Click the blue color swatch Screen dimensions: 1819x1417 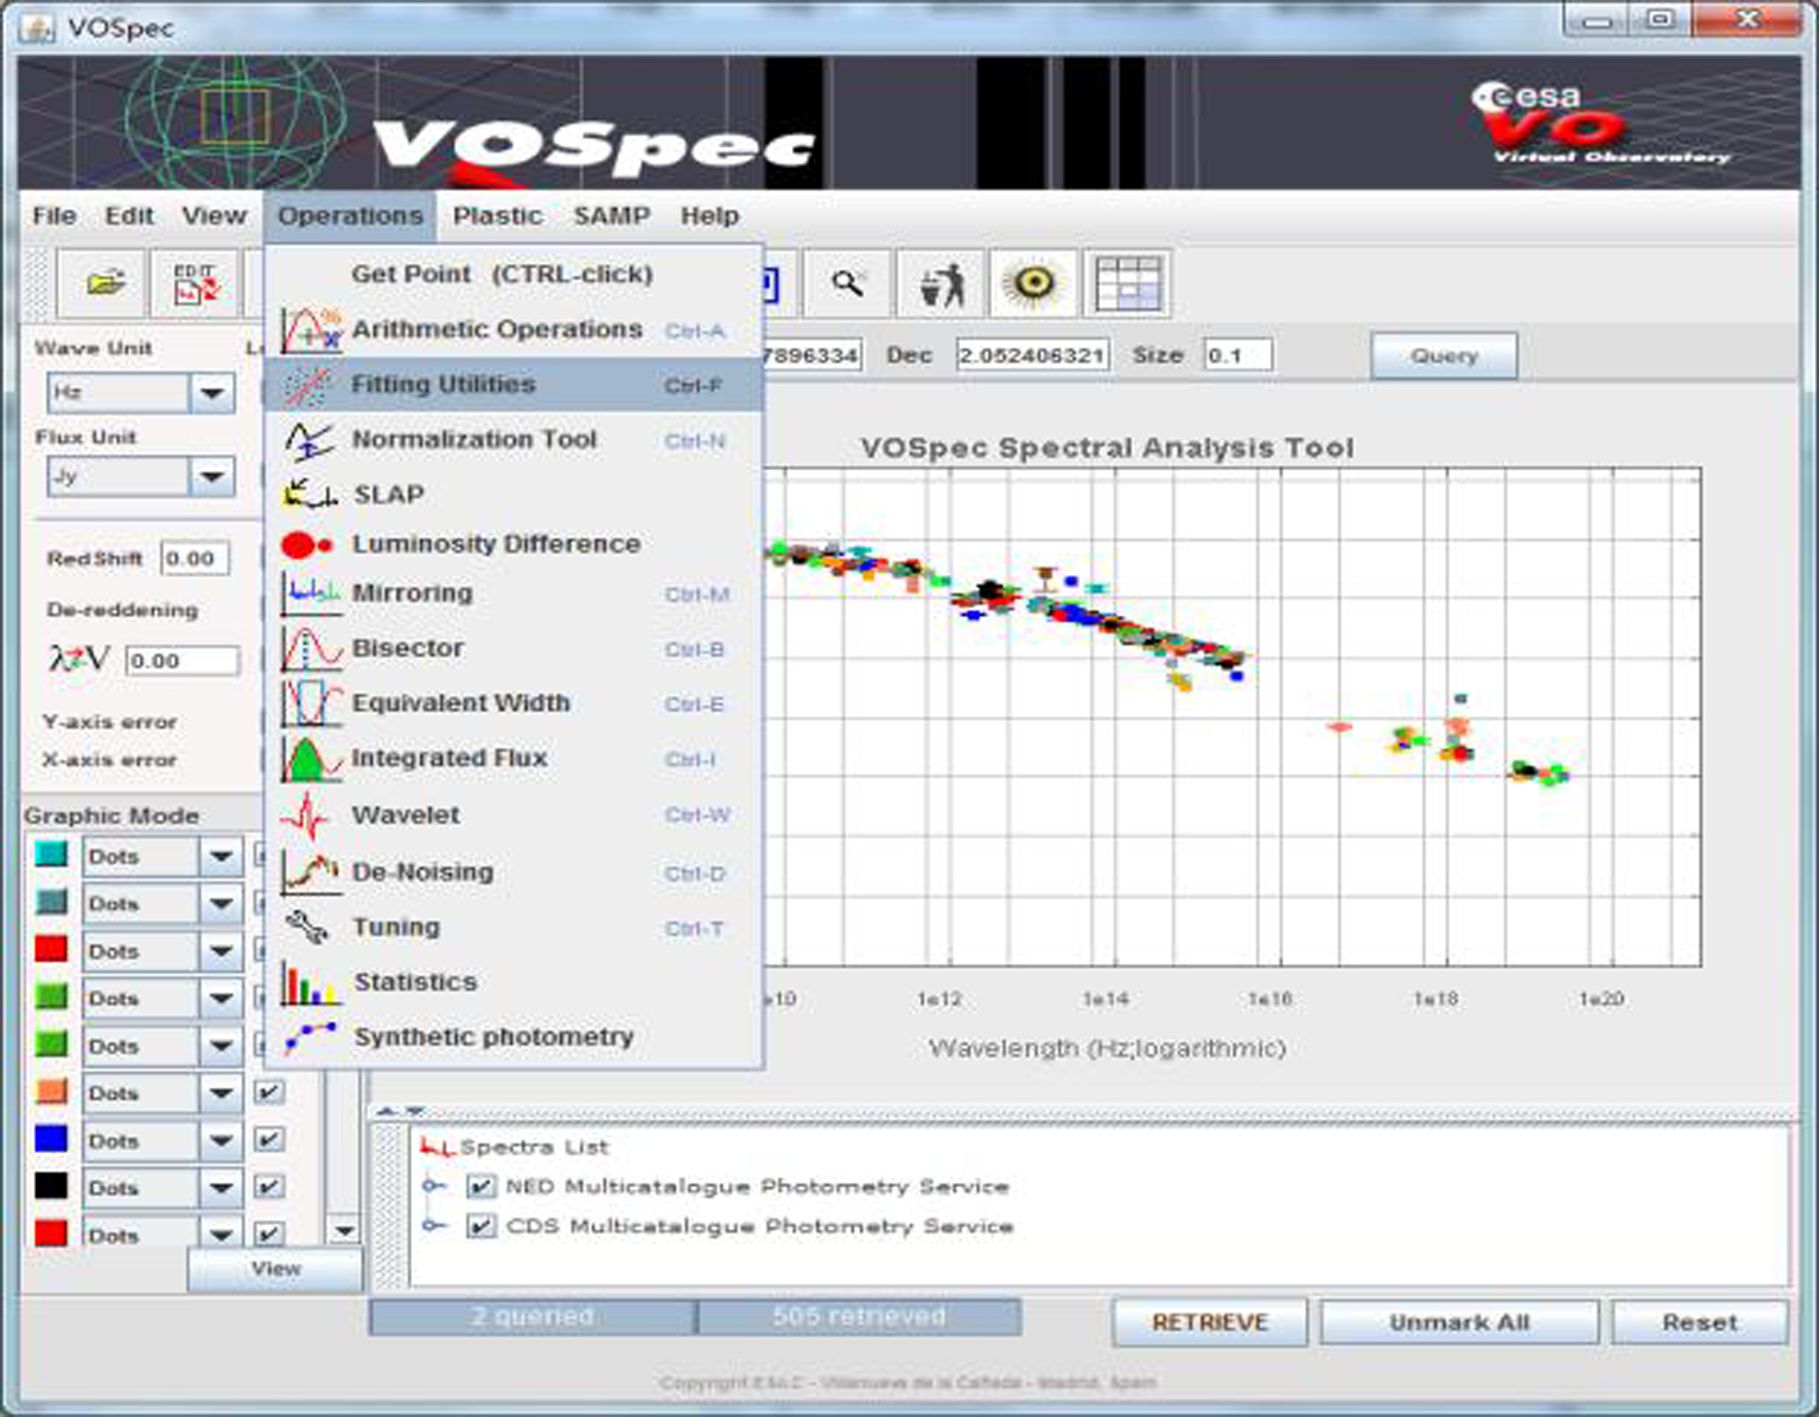coord(51,1140)
